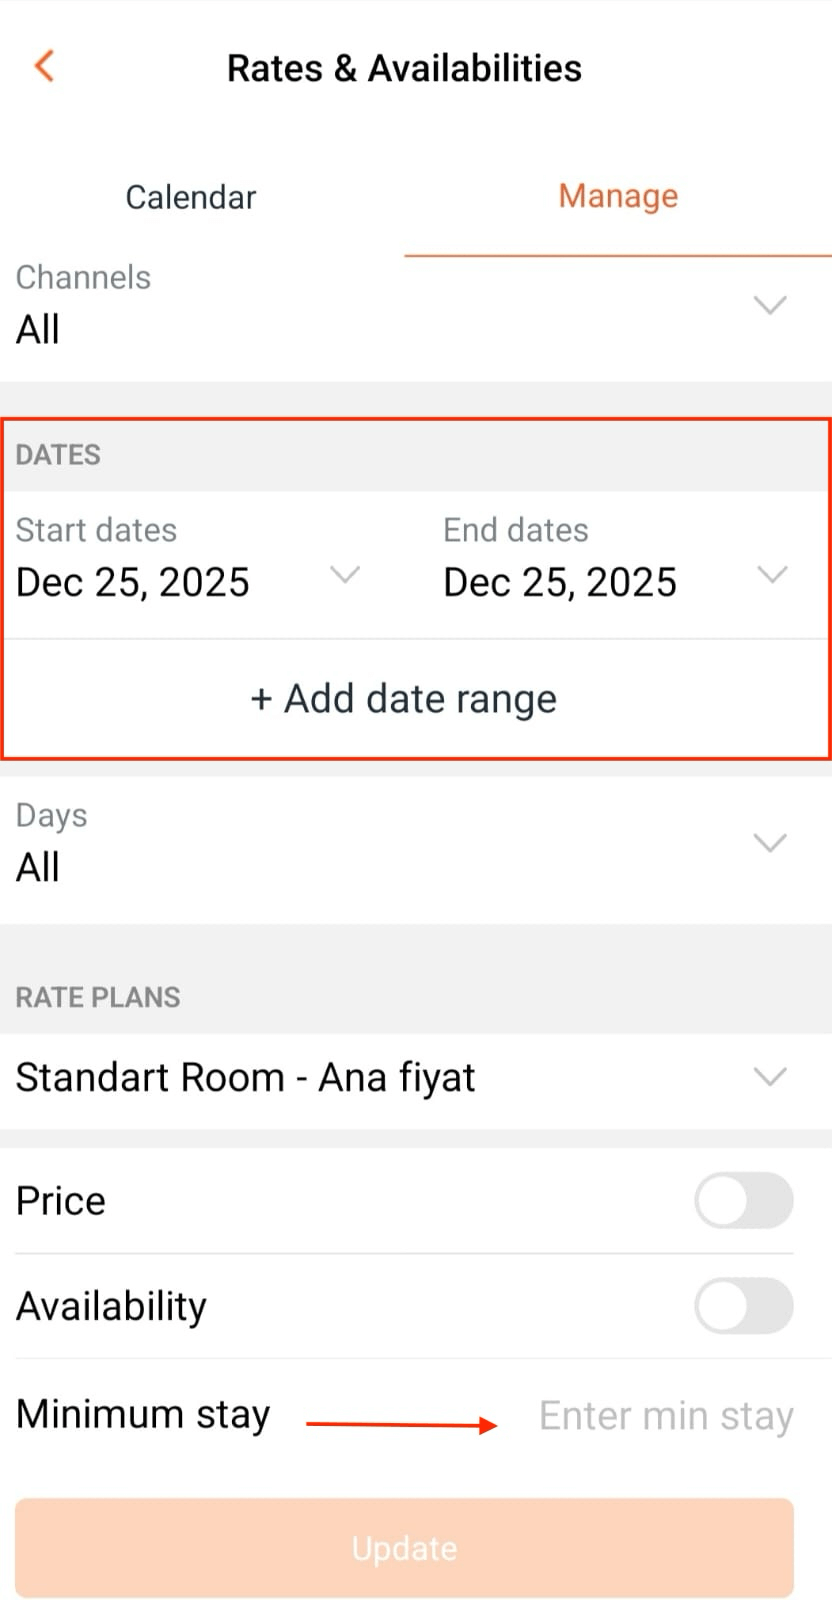The height and width of the screenshot is (1600, 832).
Task: Tap the Minimum stay label
Action: click(143, 1414)
